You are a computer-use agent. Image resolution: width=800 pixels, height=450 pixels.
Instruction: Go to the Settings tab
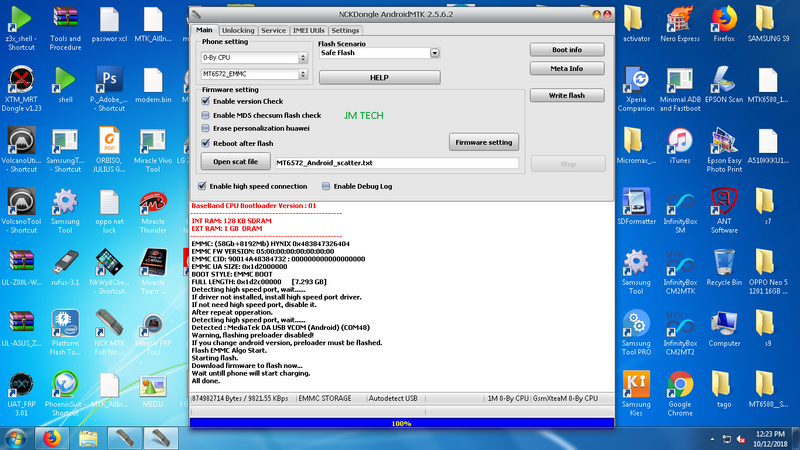coord(345,31)
